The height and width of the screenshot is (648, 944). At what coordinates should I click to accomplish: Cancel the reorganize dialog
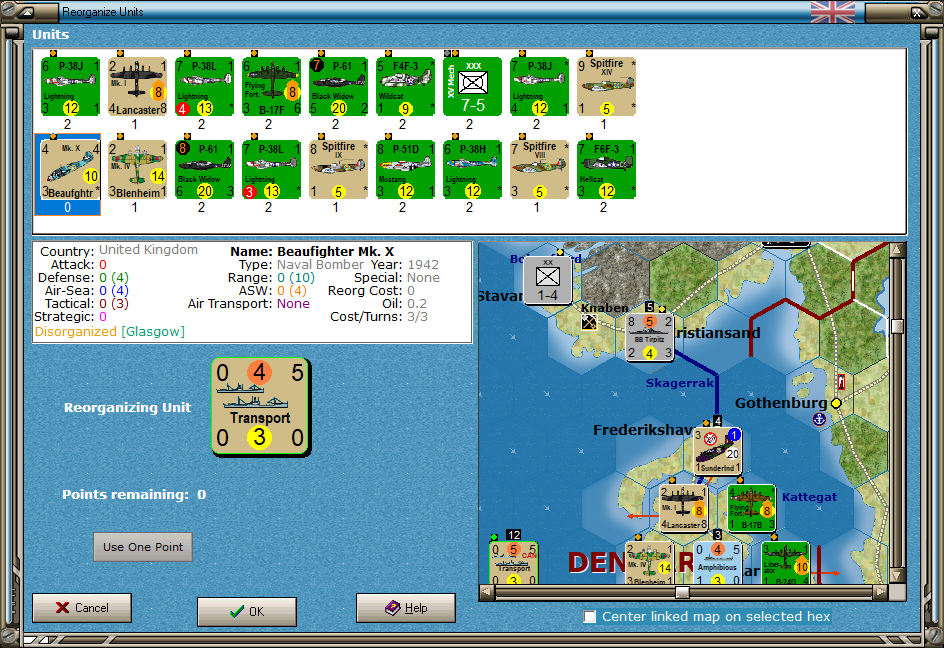82,608
